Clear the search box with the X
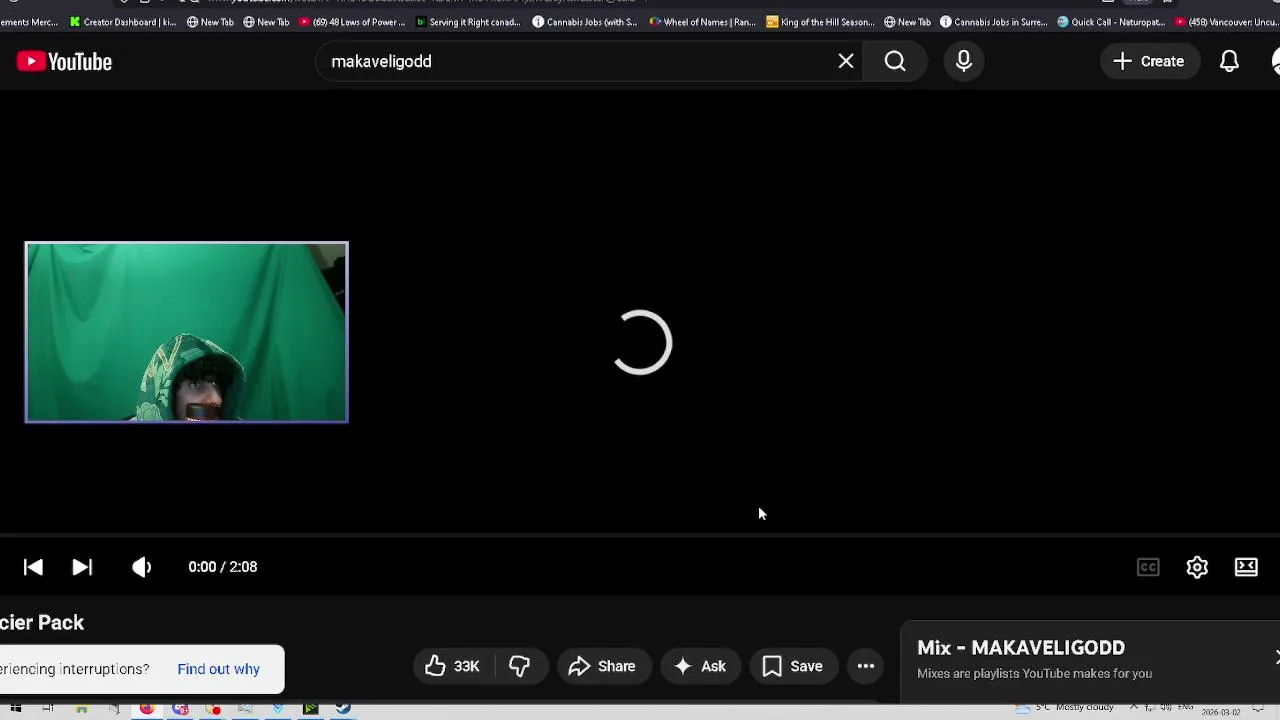Viewport: 1280px width, 720px height. point(846,62)
